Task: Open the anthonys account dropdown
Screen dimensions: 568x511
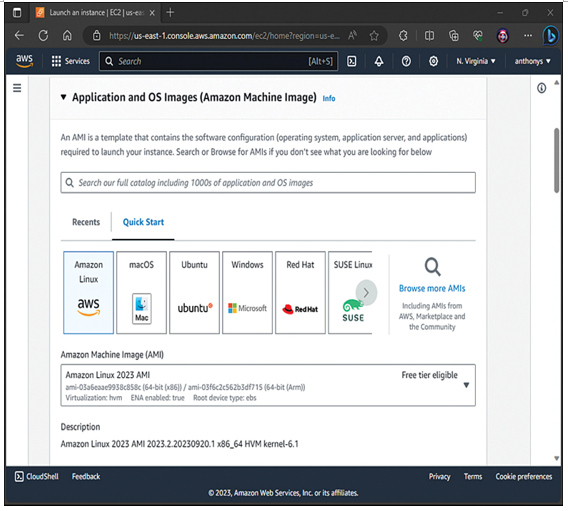Action: point(532,61)
